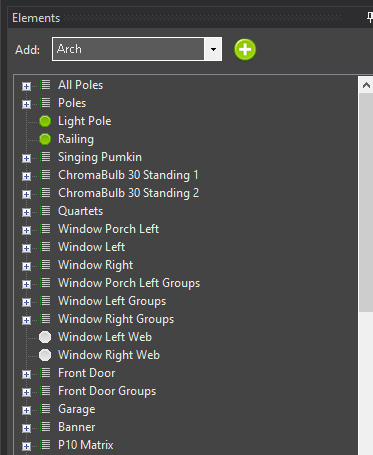This screenshot has width=373, height=455.
Task: Expand Window Porch Left Groups
Action: (26, 284)
